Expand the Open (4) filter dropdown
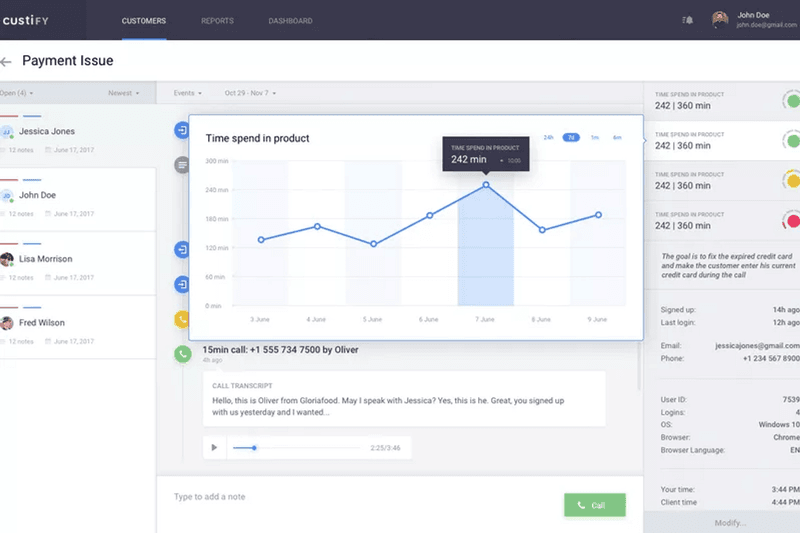The image size is (800, 533). click(16, 93)
